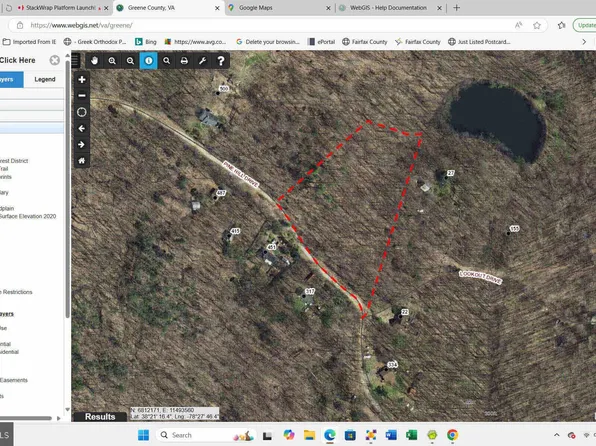This screenshot has width=596, height=446.
Task: Select the Pan hand tool
Action: pos(94,60)
